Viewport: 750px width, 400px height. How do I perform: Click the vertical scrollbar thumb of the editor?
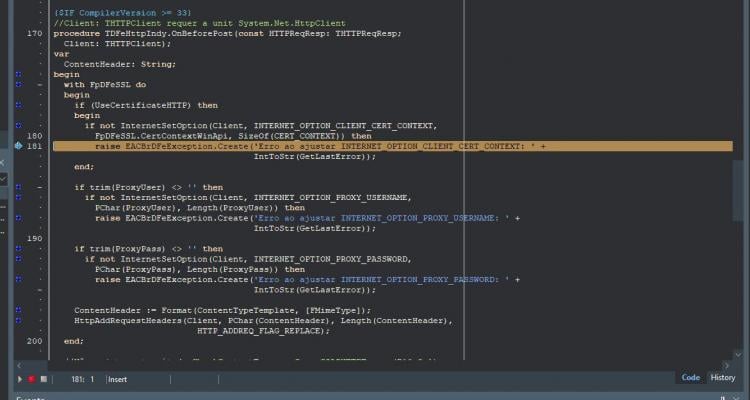738,189
